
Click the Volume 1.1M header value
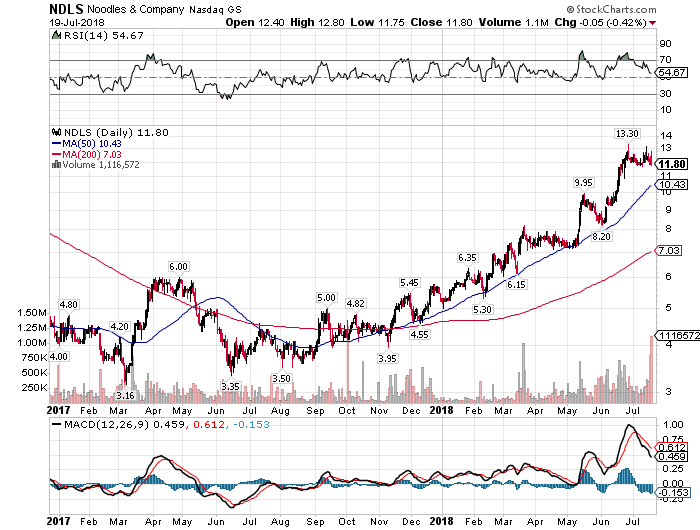coord(513,22)
